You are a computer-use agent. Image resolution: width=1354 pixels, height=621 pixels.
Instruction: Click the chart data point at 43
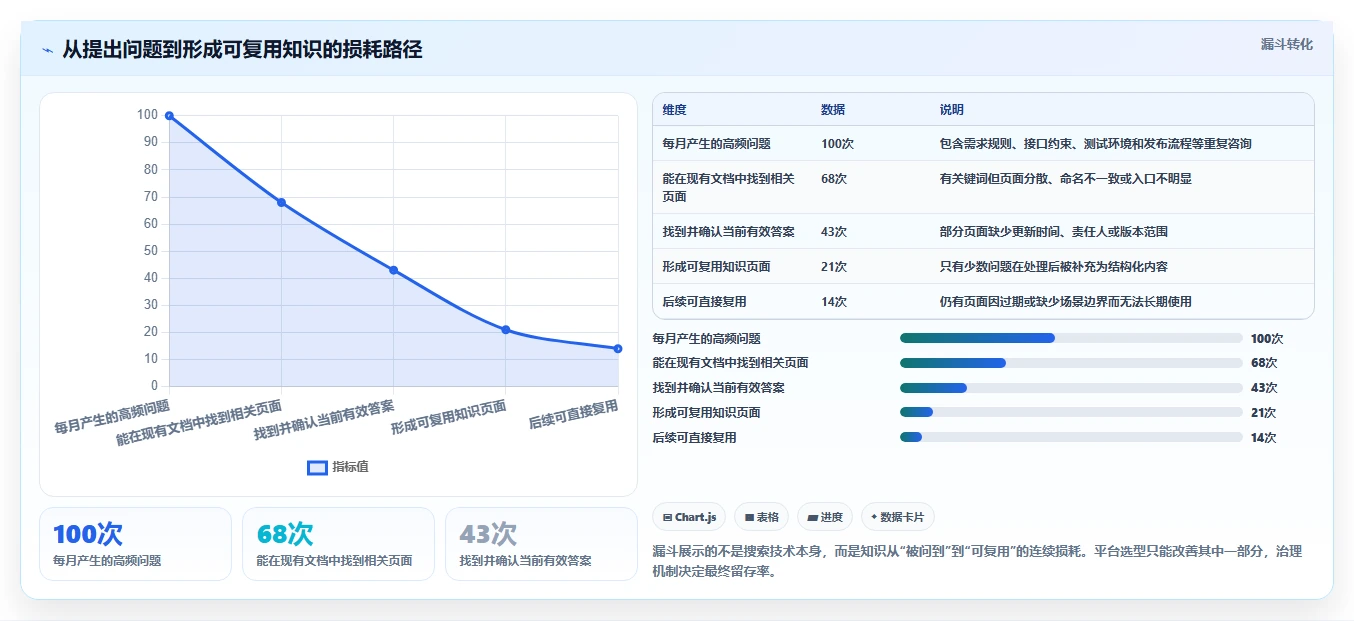click(x=393, y=270)
